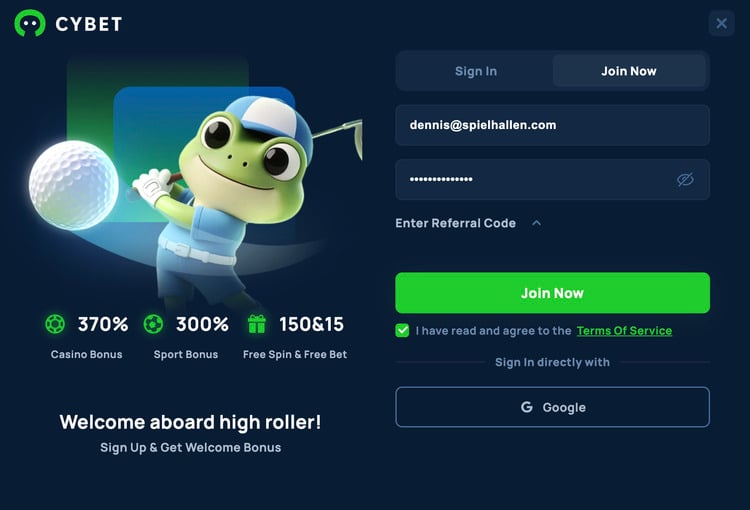Click Welcome aboard high roller! heading
Screen dimensions: 750x510
tap(190, 422)
